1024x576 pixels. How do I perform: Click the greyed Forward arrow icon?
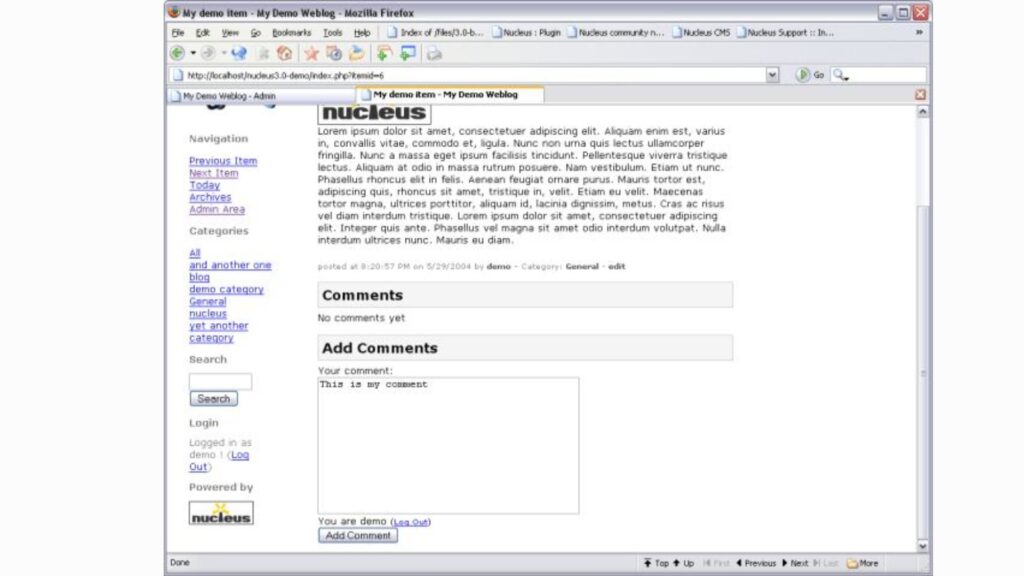[208, 53]
